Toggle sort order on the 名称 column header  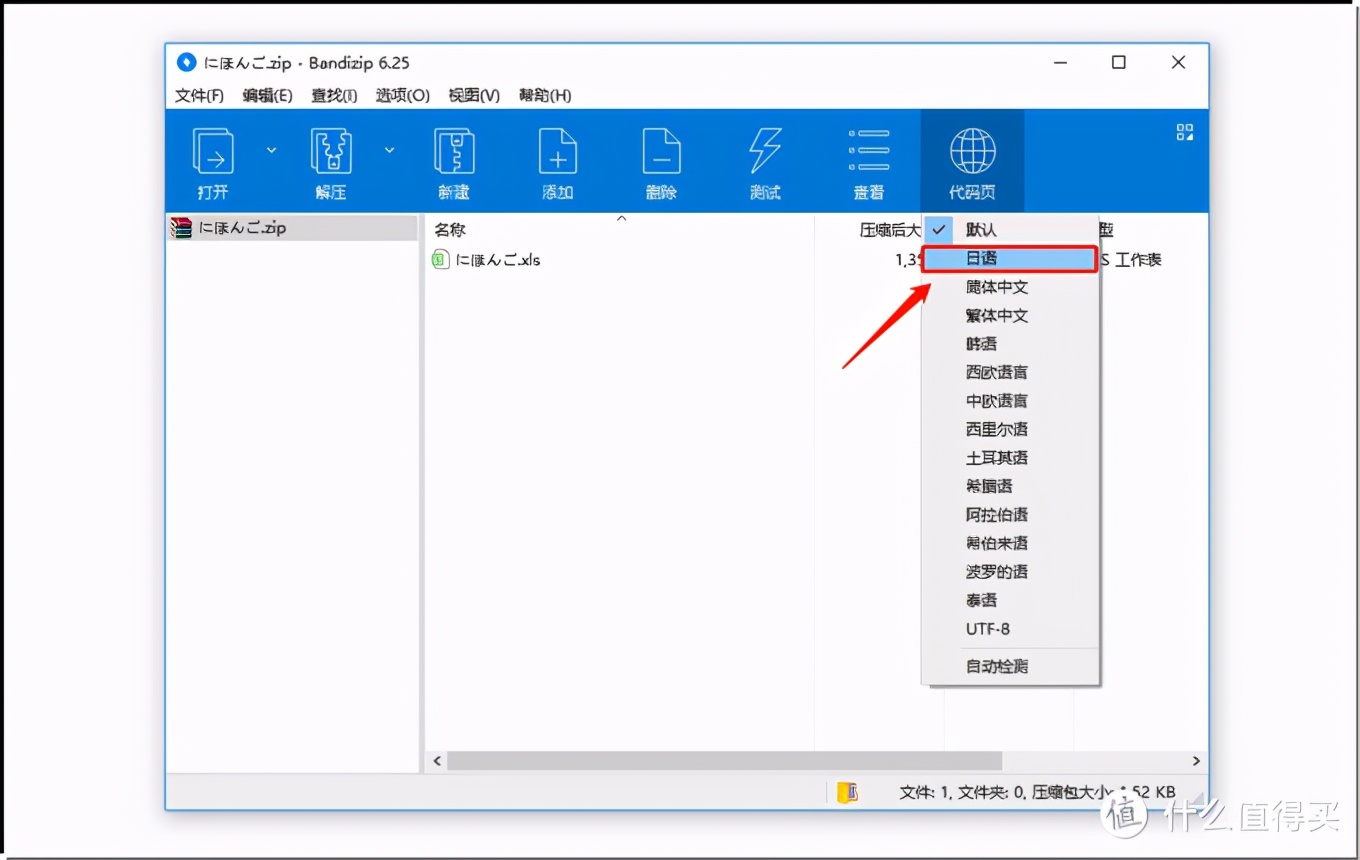coord(449,229)
